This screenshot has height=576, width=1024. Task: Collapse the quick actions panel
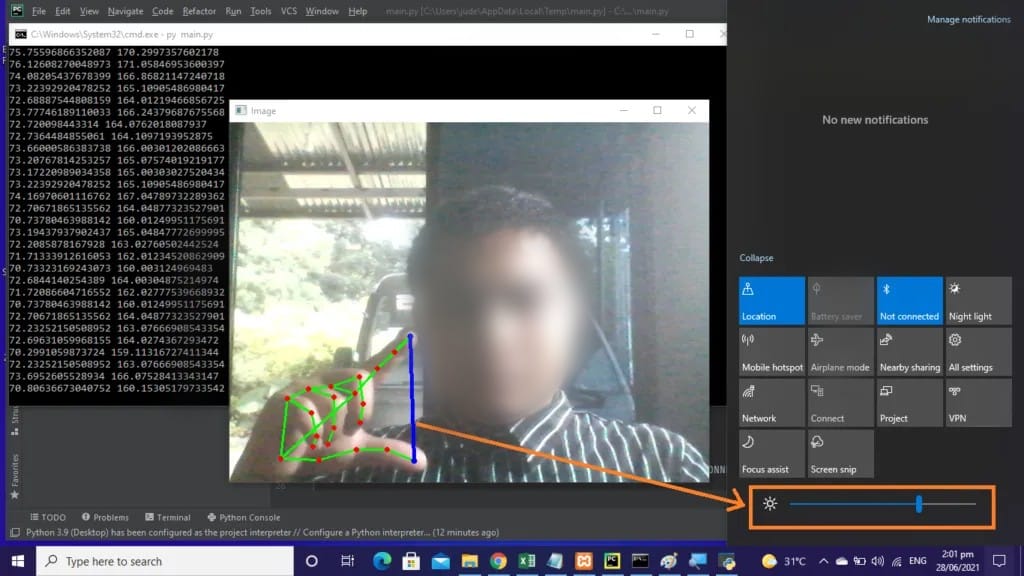pos(756,258)
